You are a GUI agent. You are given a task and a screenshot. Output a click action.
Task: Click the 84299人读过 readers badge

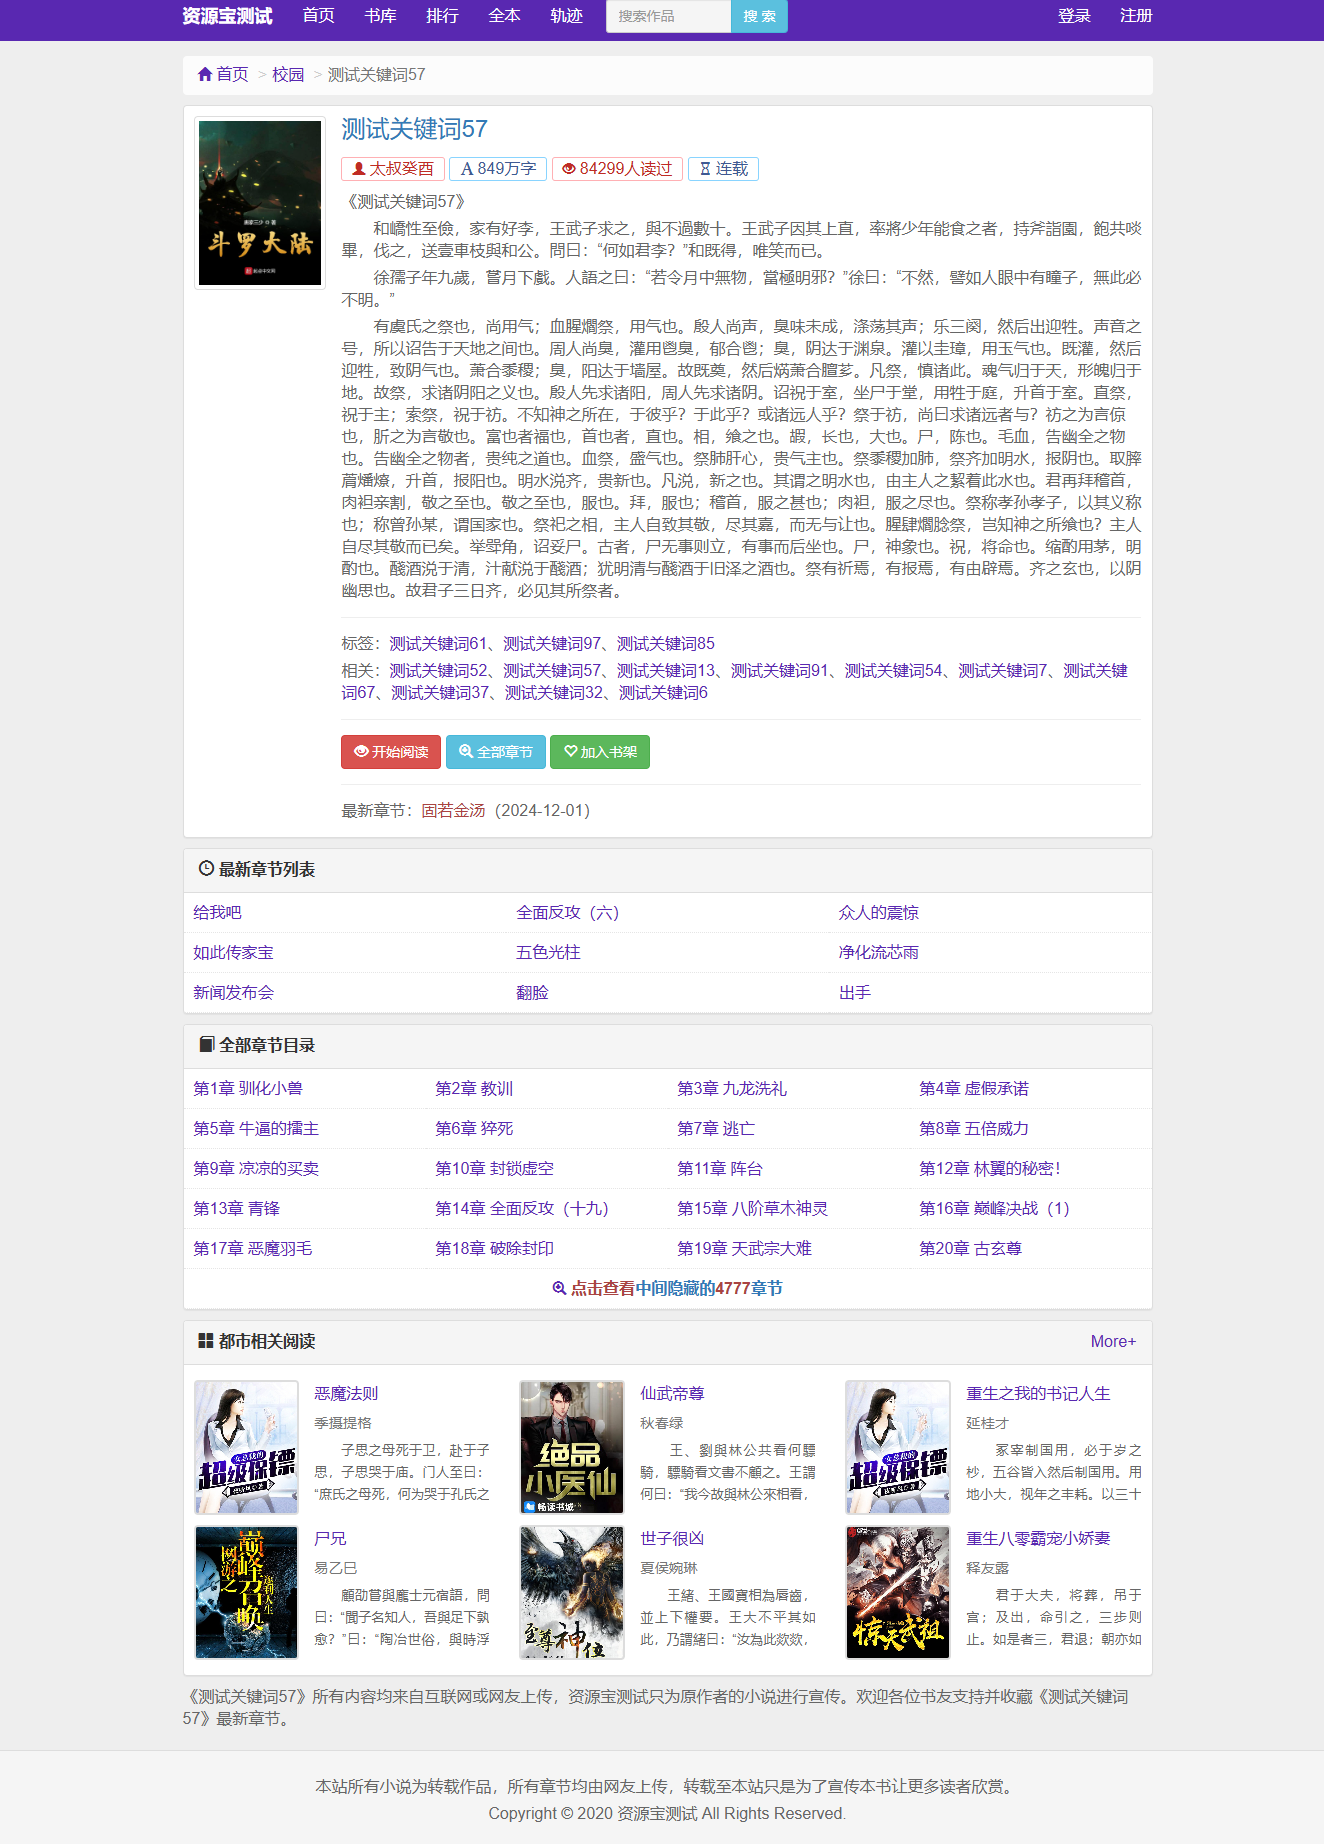(617, 169)
